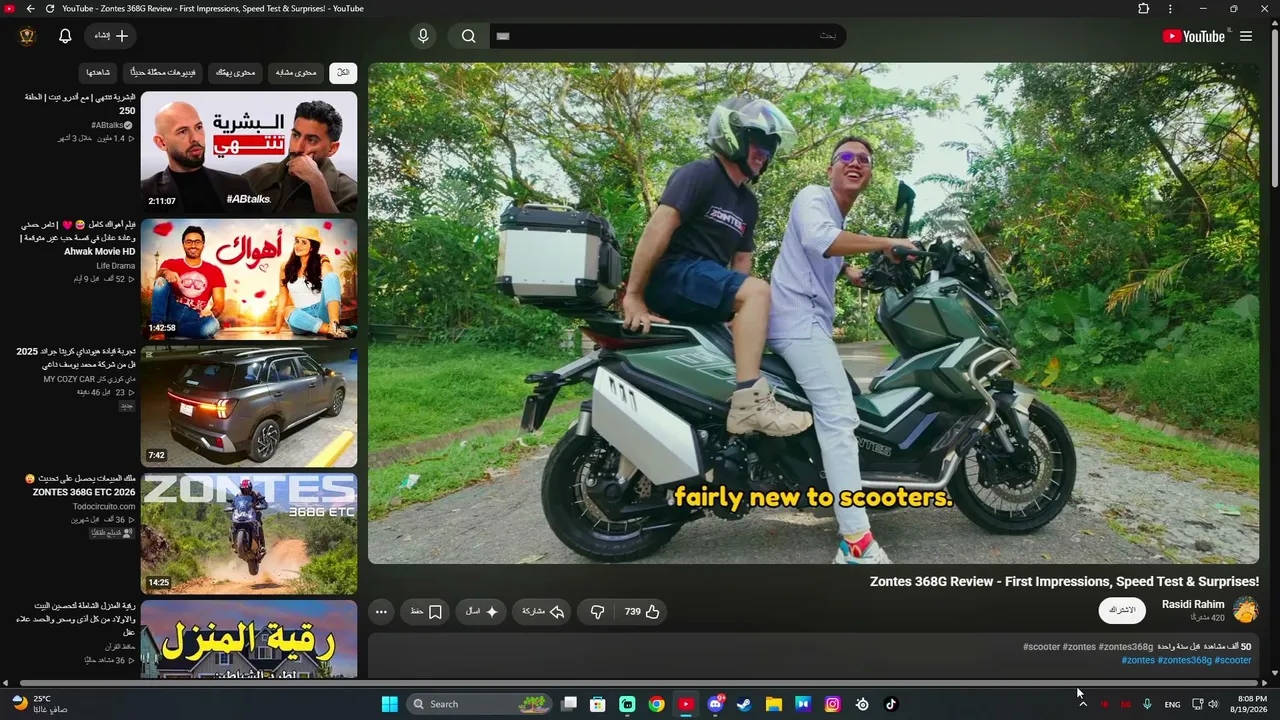Open the 'رقية المنزل' video thumbnail
This screenshot has width=1280, height=720.
pos(249,639)
